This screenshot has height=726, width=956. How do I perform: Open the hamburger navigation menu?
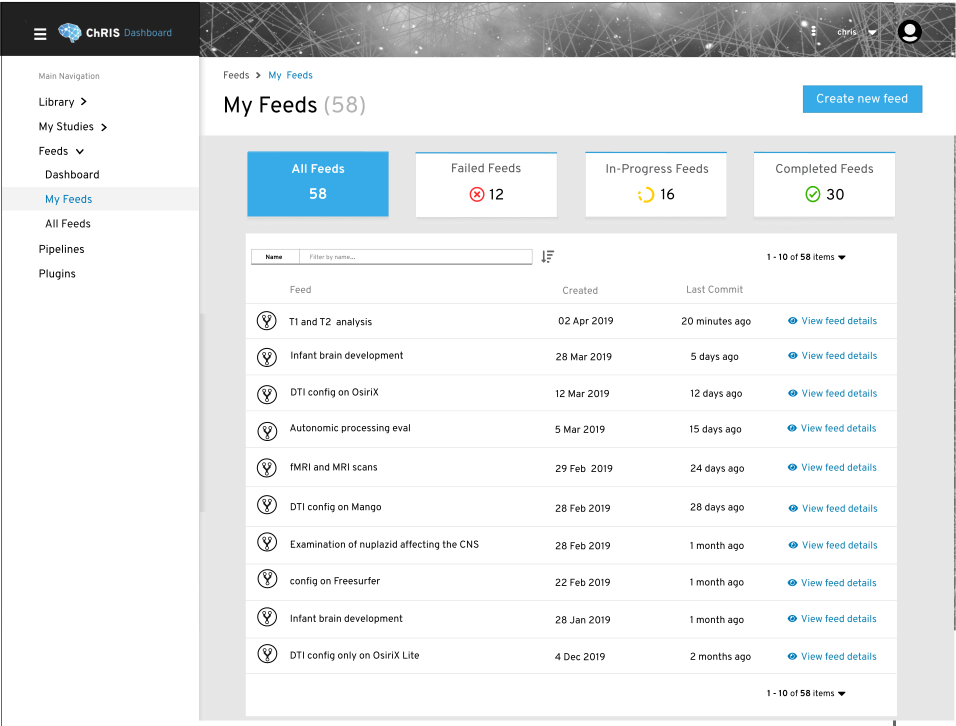click(x=39, y=31)
